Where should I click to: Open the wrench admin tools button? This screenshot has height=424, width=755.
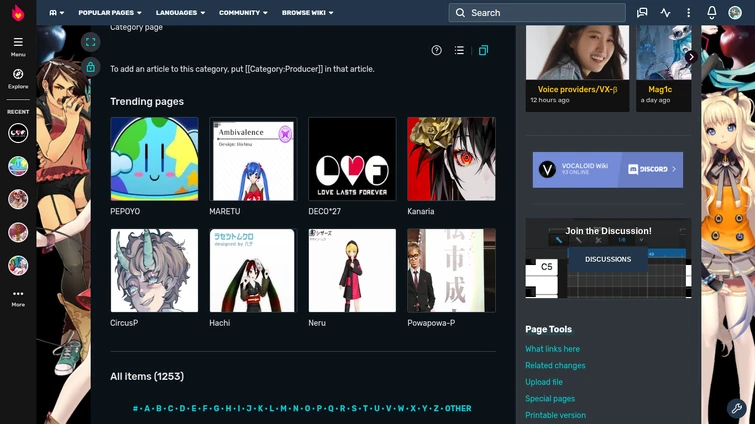pos(737,409)
